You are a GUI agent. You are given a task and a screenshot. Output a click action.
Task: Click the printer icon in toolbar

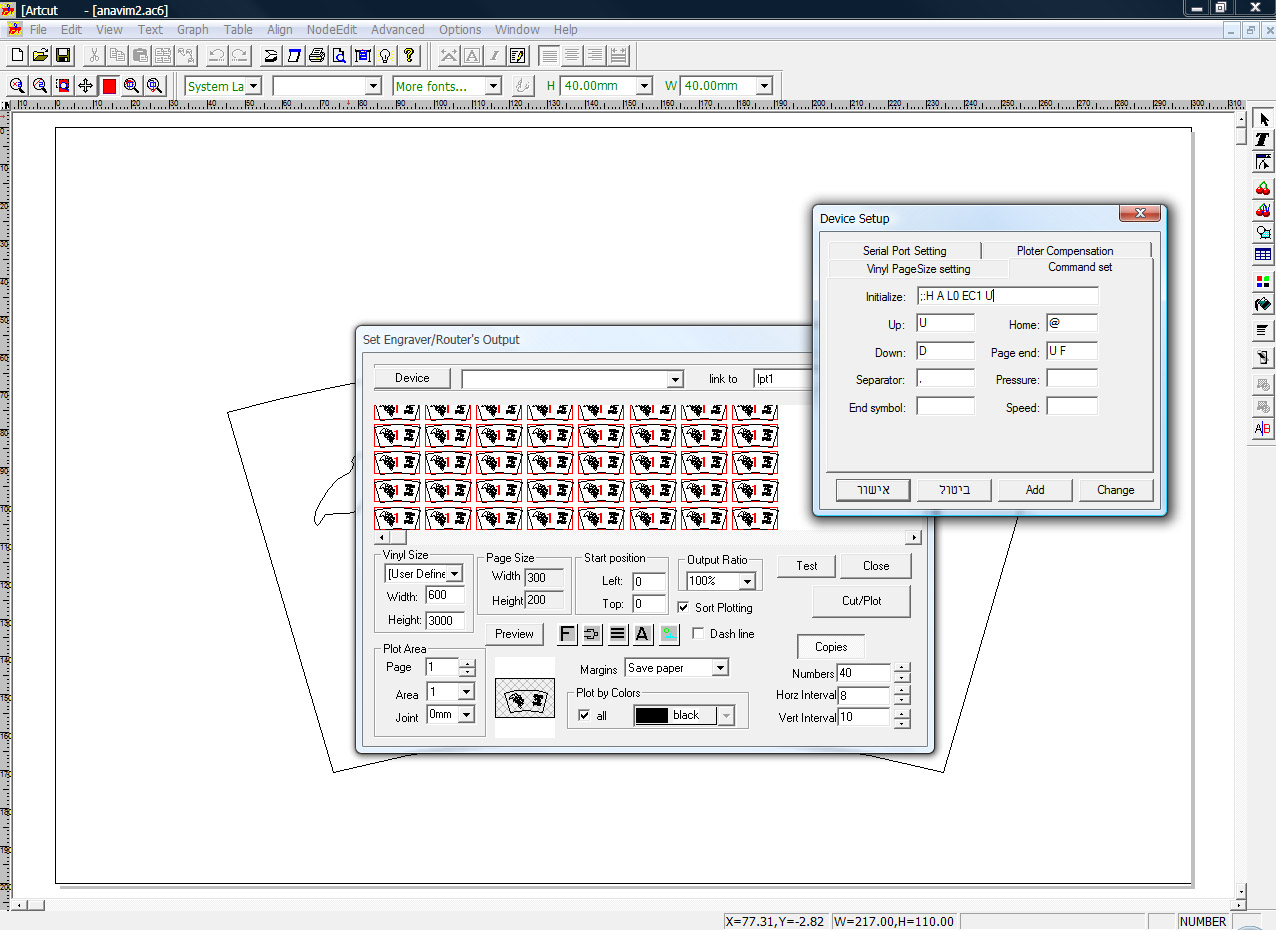[317, 56]
